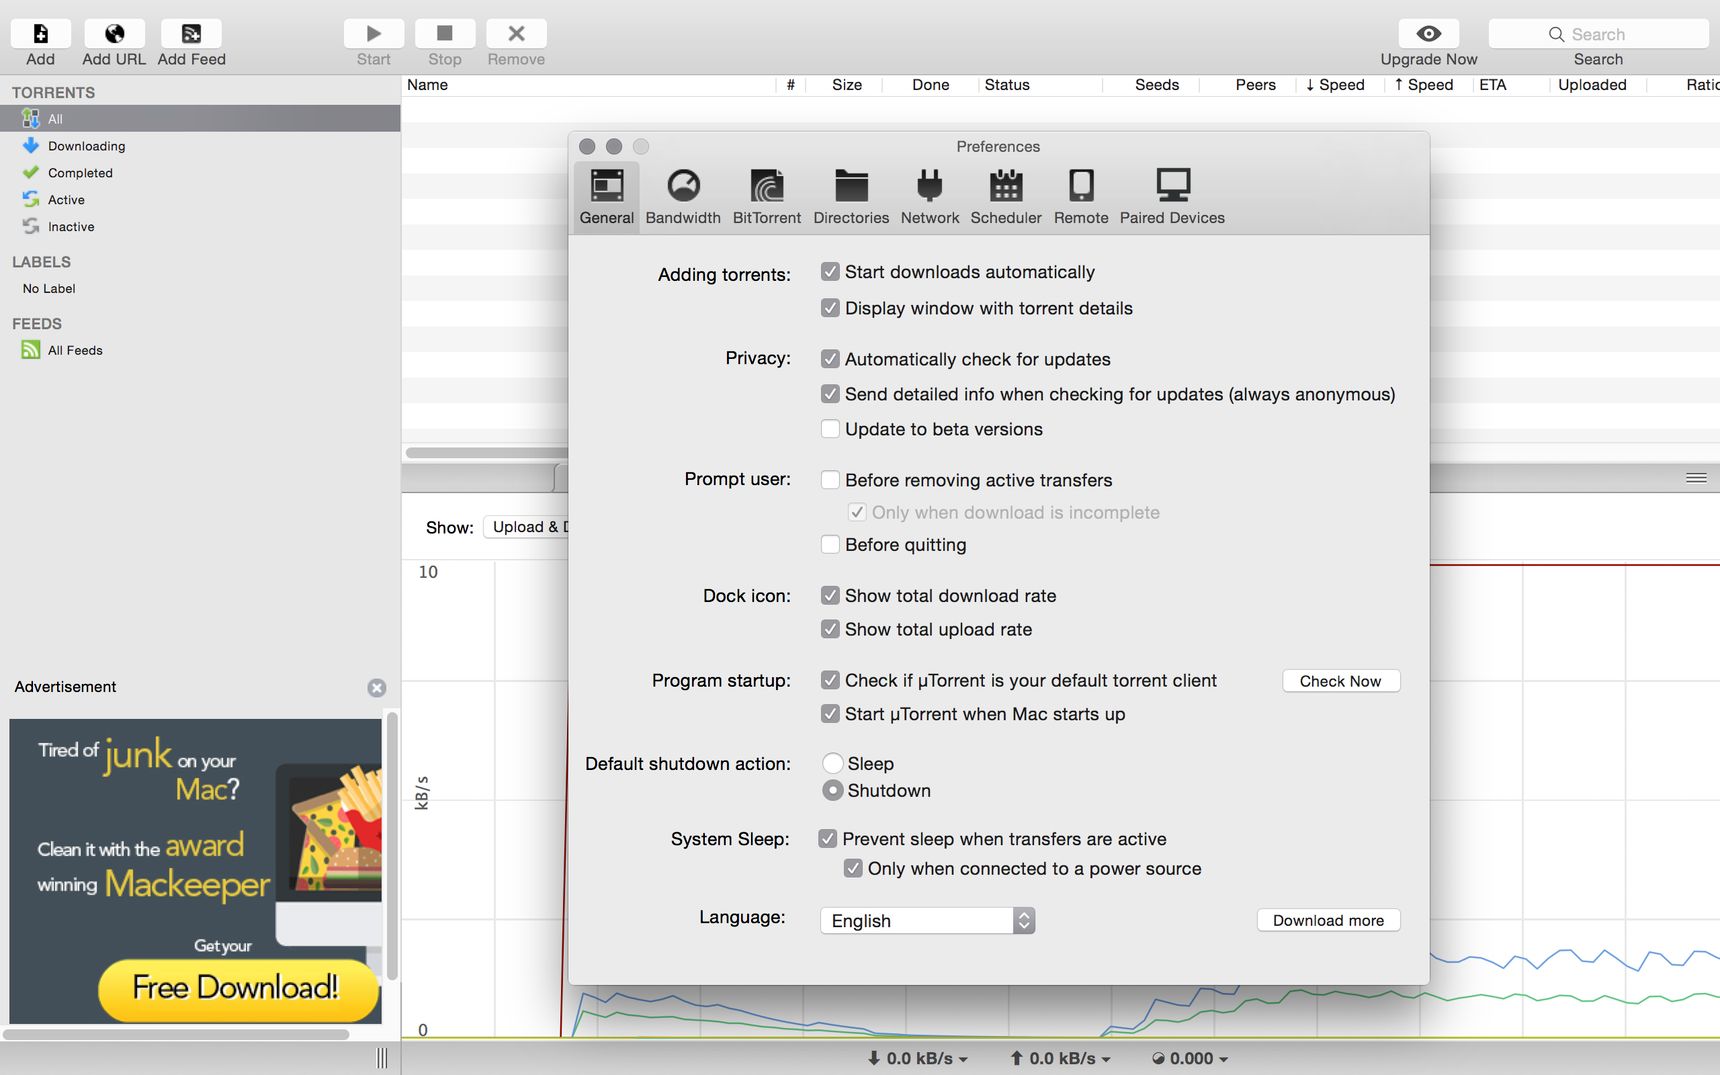Open the Language dropdown

point(927,920)
